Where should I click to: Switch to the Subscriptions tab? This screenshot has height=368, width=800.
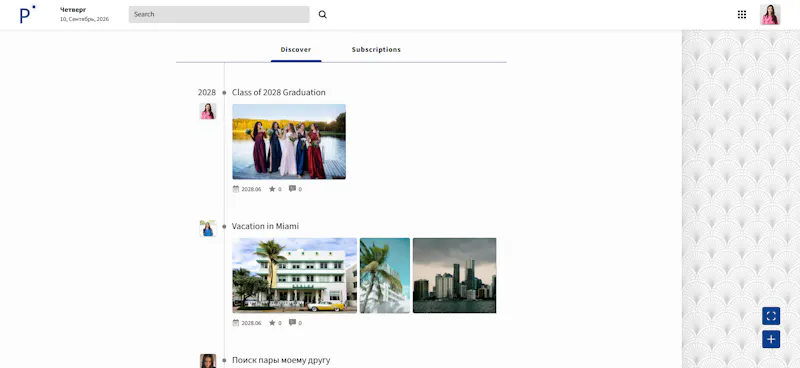pos(376,50)
